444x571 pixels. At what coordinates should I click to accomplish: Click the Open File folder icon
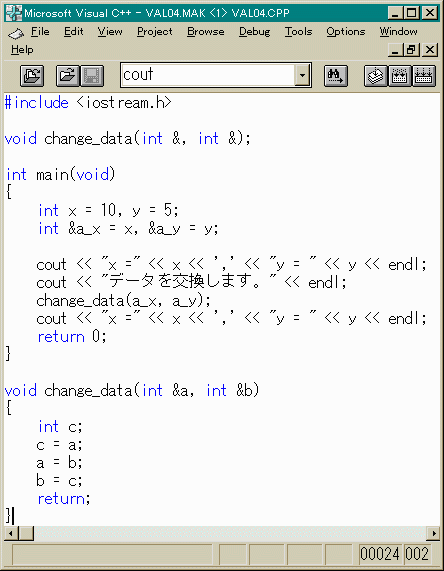pos(68,76)
